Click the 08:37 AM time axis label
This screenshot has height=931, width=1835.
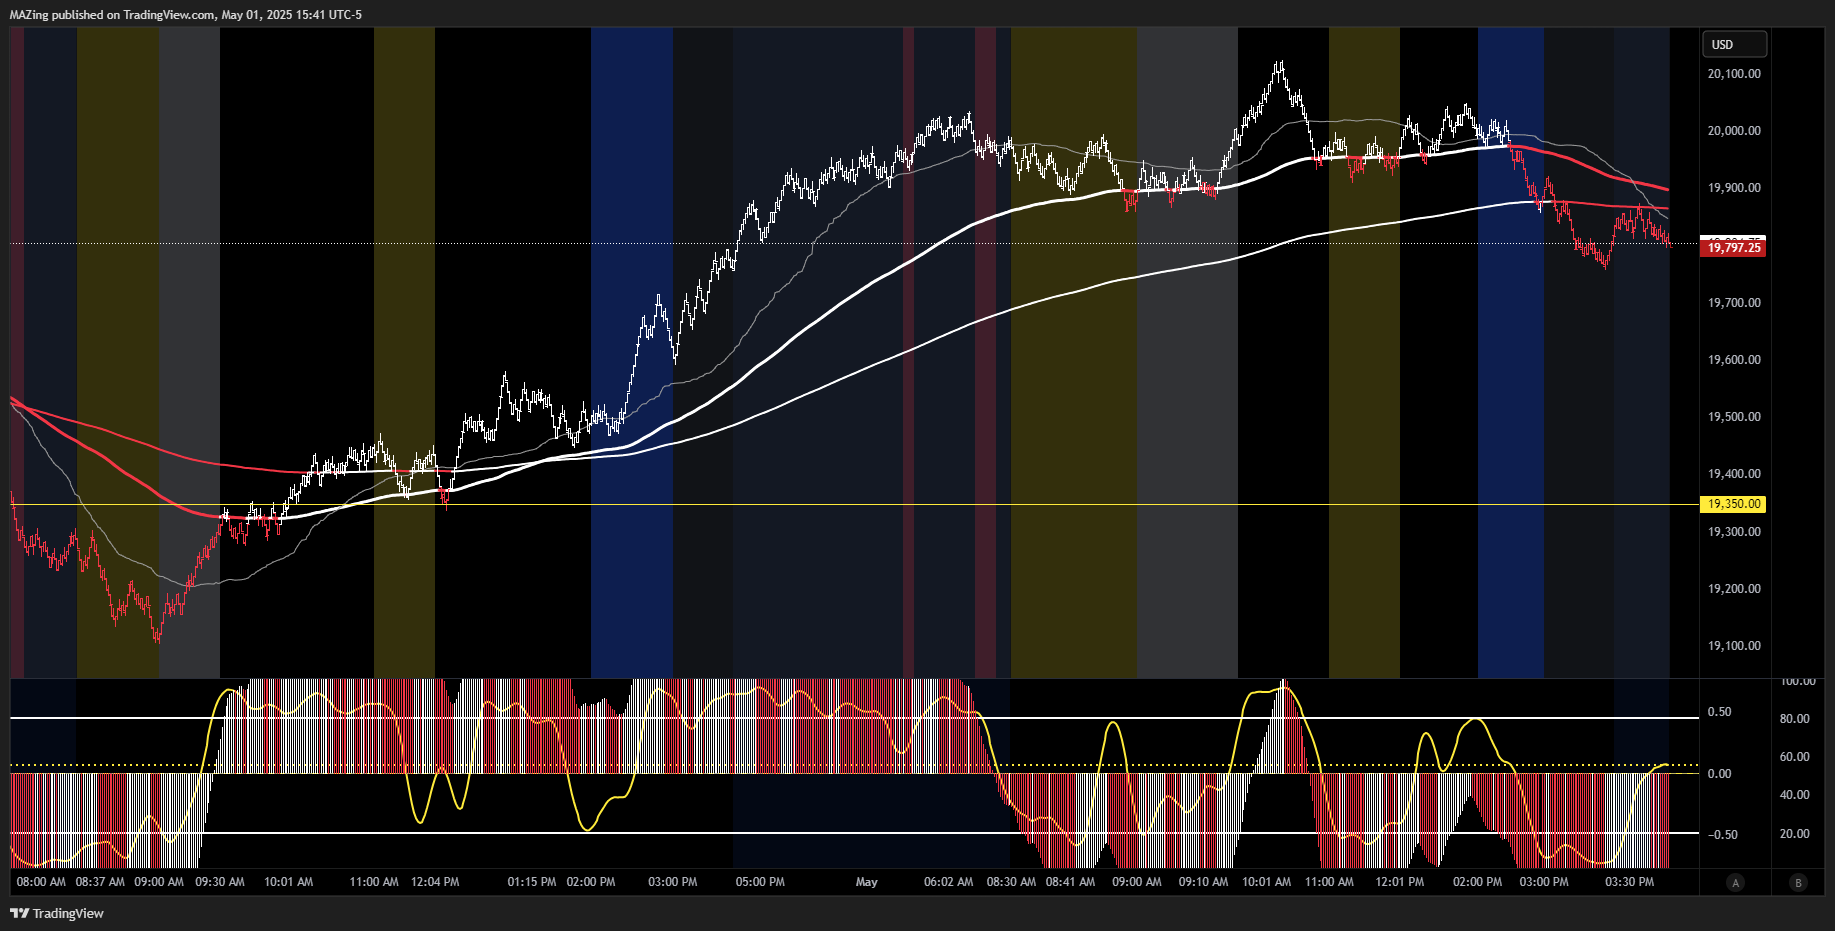point(100,882)
